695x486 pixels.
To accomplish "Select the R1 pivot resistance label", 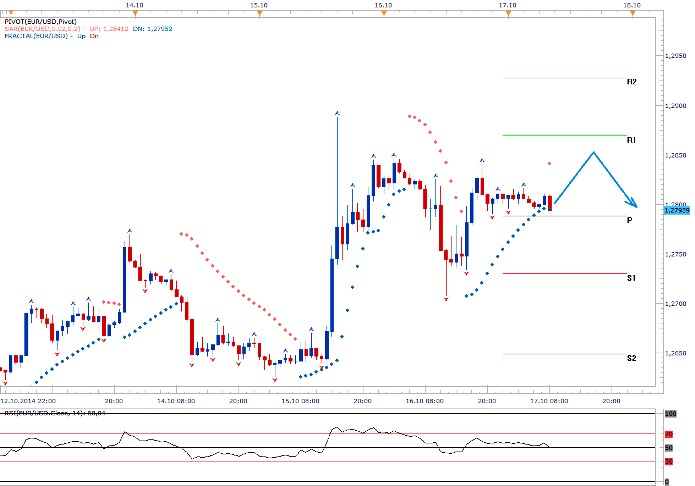I will coord(632,141).
